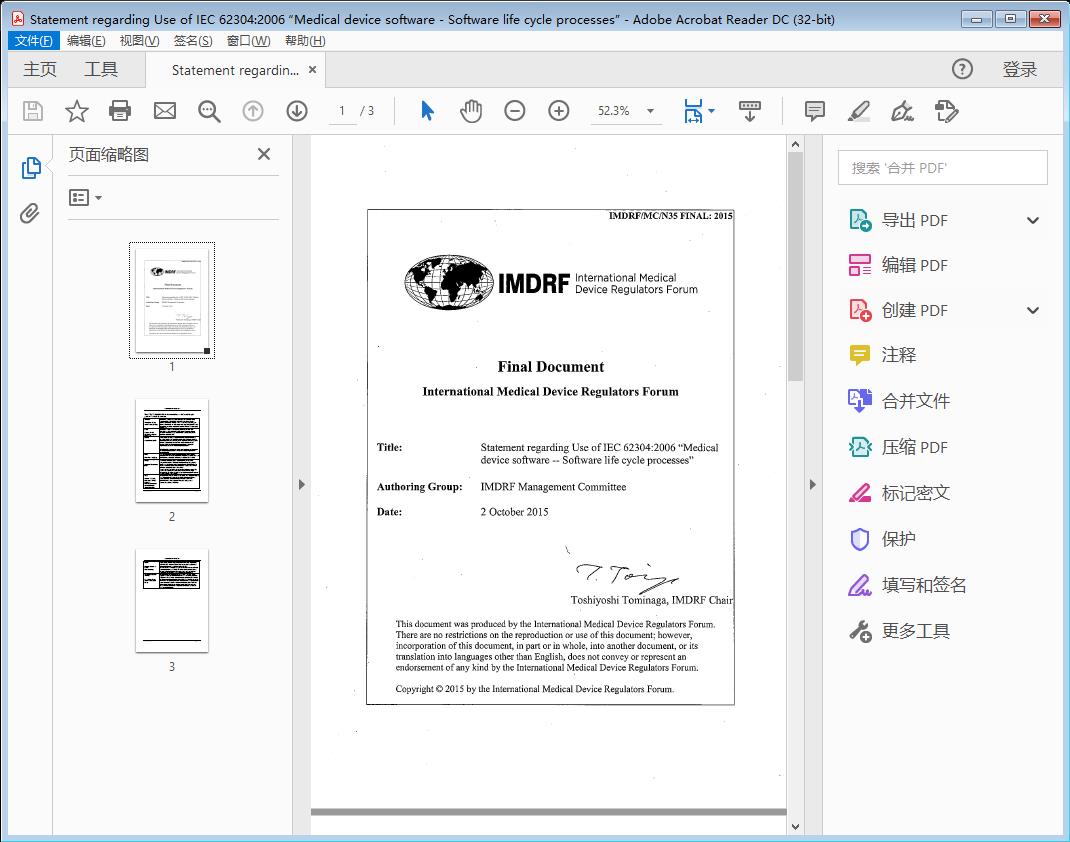Click the document vertical scrollbar thumb
The height and width of the screenshot is (842, 1070).
[x=795, y=266]
